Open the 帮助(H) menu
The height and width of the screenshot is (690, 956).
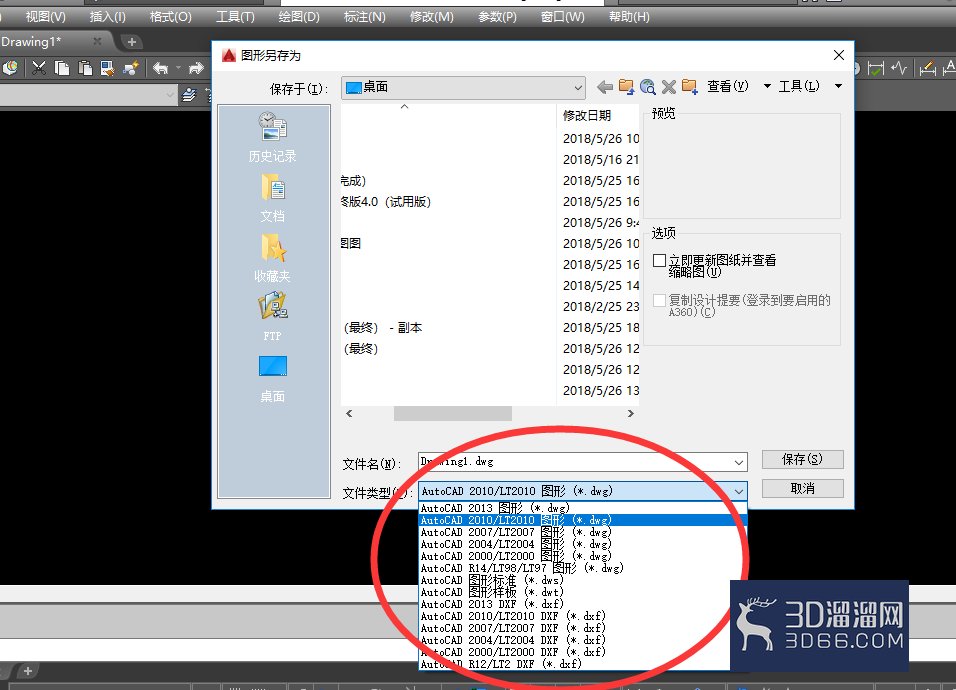point(629,16)
